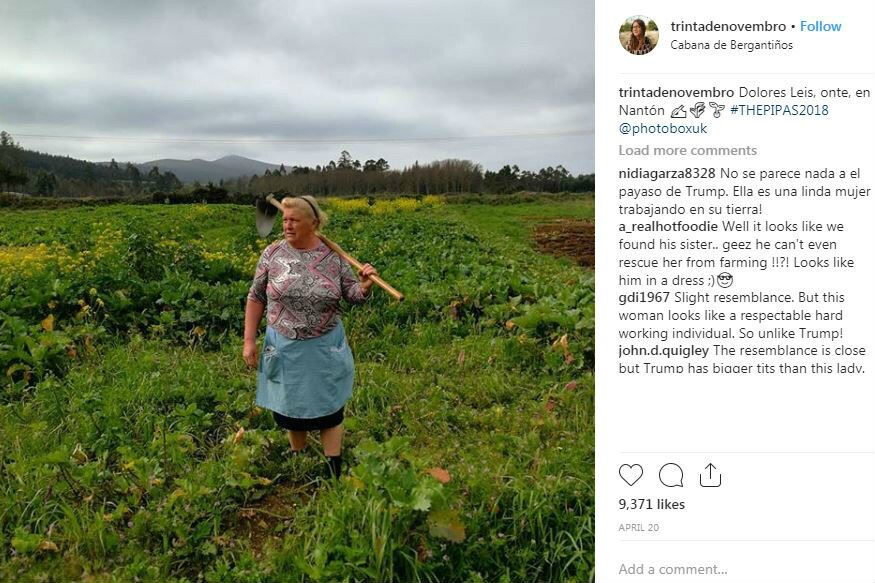Open john.d.quigley's commenter profile

click(x=664, y=350)
